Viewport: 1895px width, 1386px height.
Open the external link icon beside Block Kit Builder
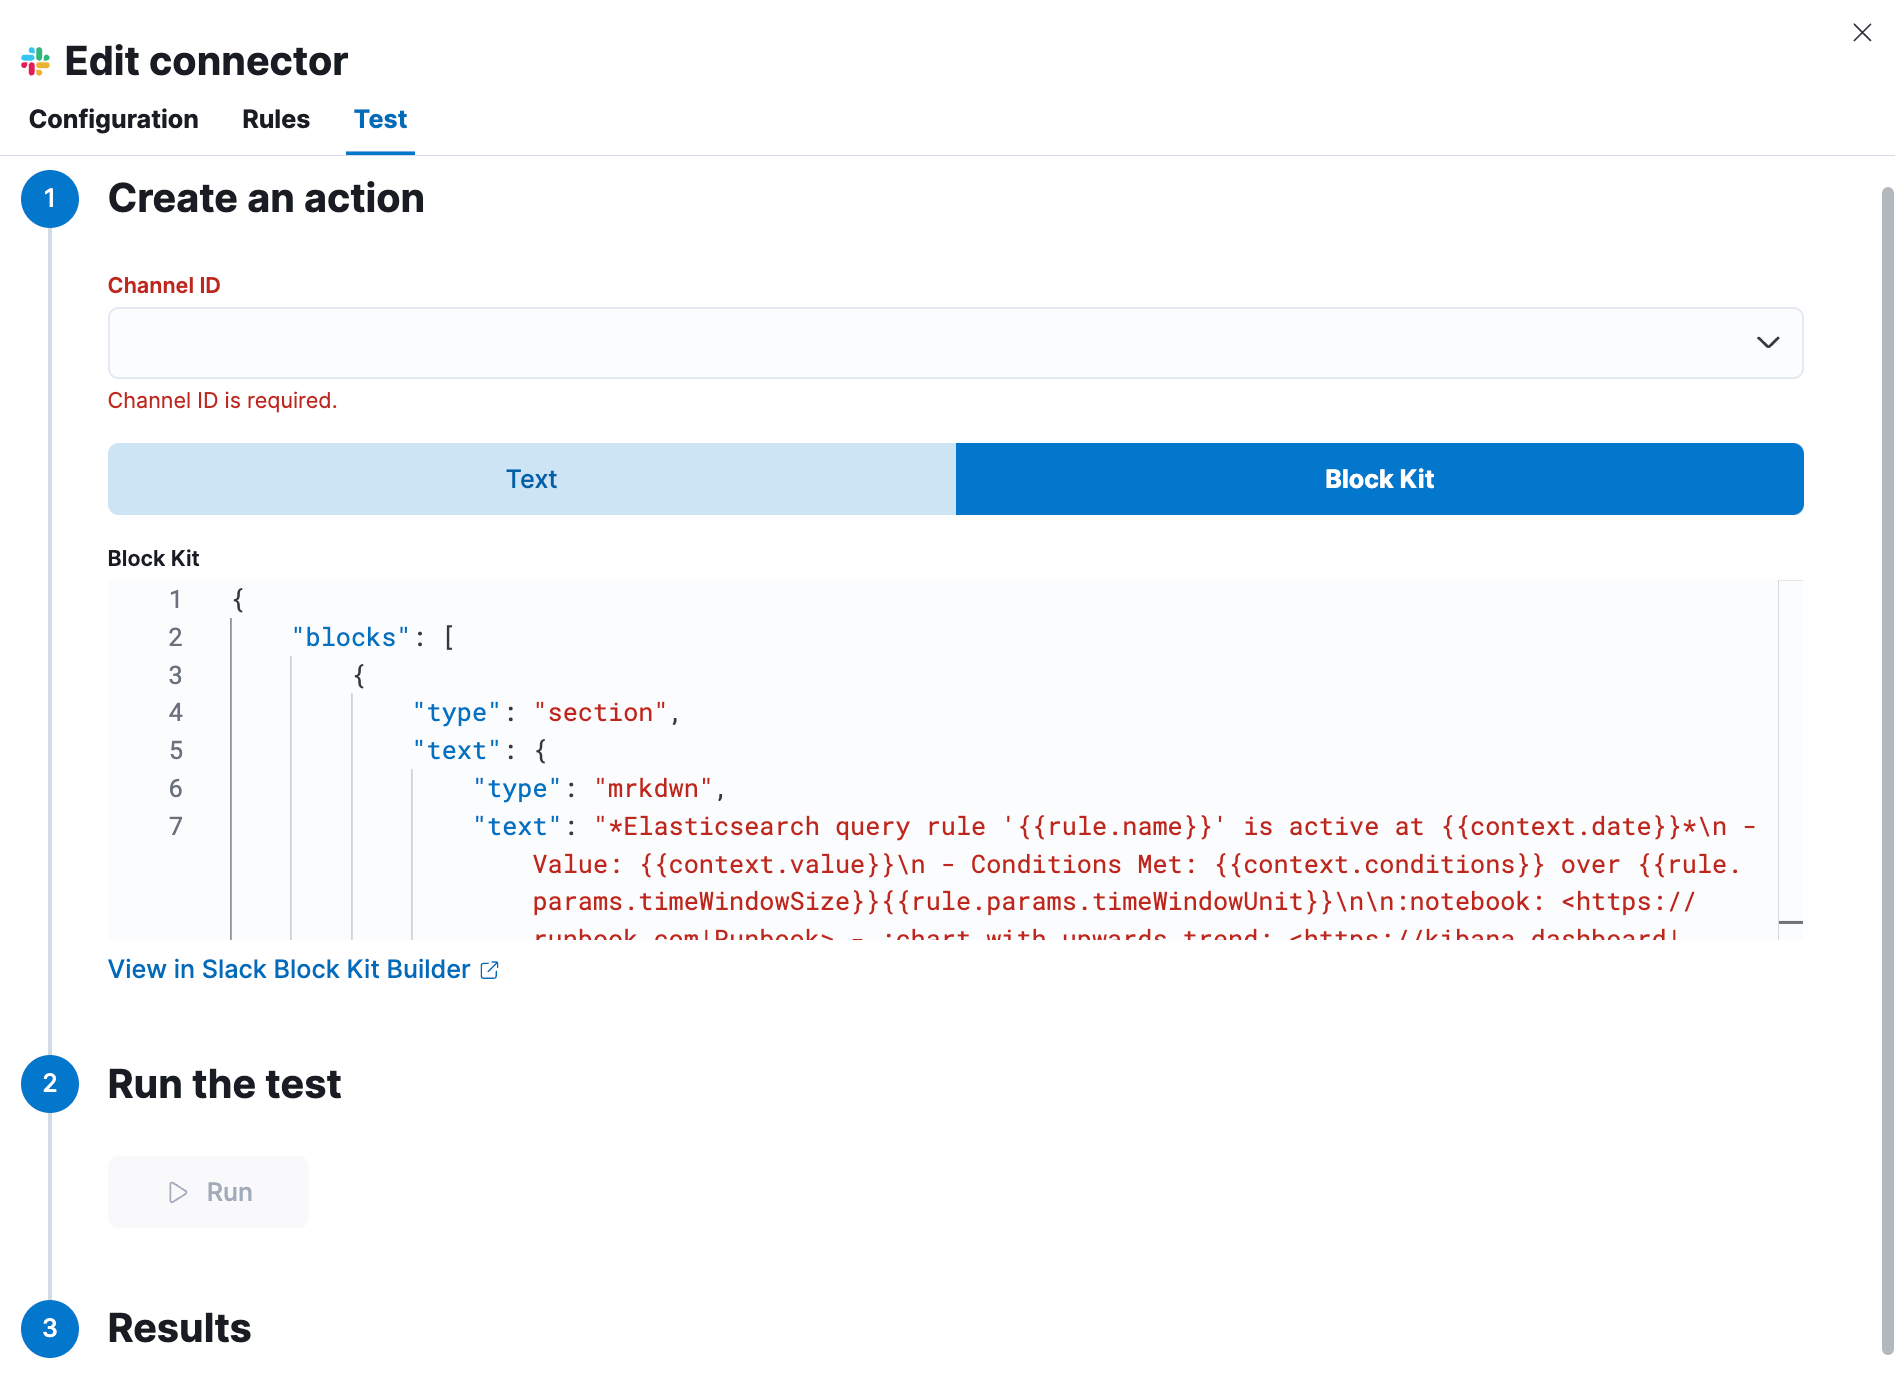point(489,969)
